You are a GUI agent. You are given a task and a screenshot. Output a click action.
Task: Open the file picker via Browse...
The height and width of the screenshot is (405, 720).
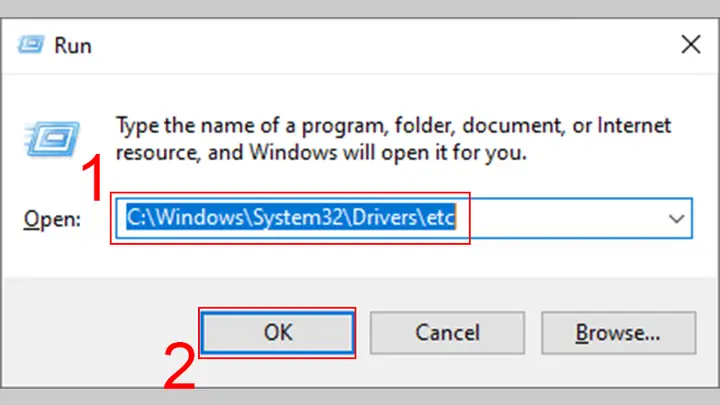click(x=619, y=332)
